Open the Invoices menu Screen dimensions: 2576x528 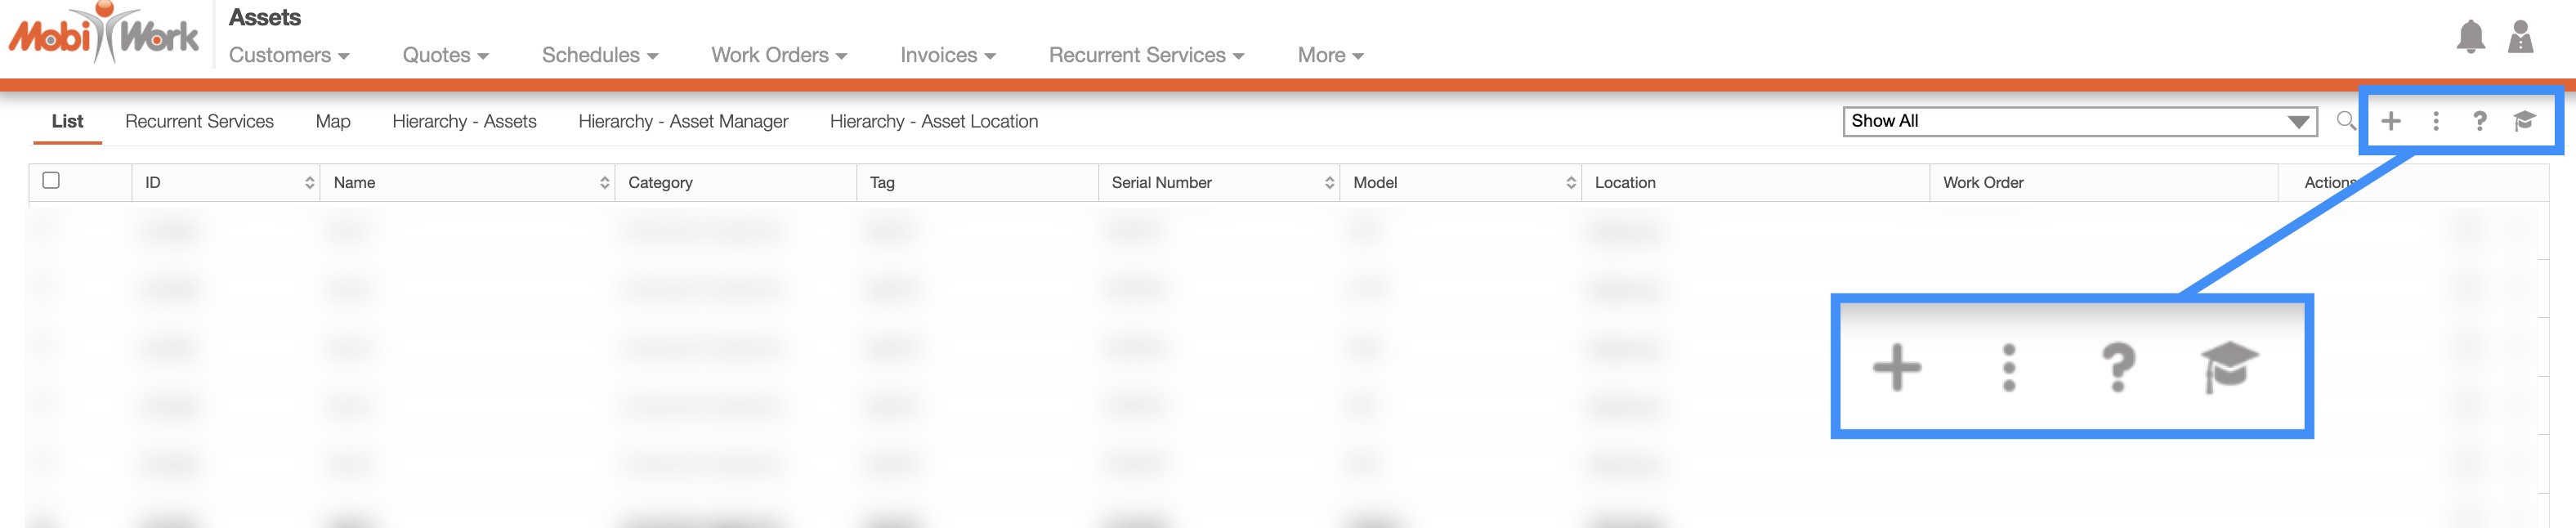(947, 55)
